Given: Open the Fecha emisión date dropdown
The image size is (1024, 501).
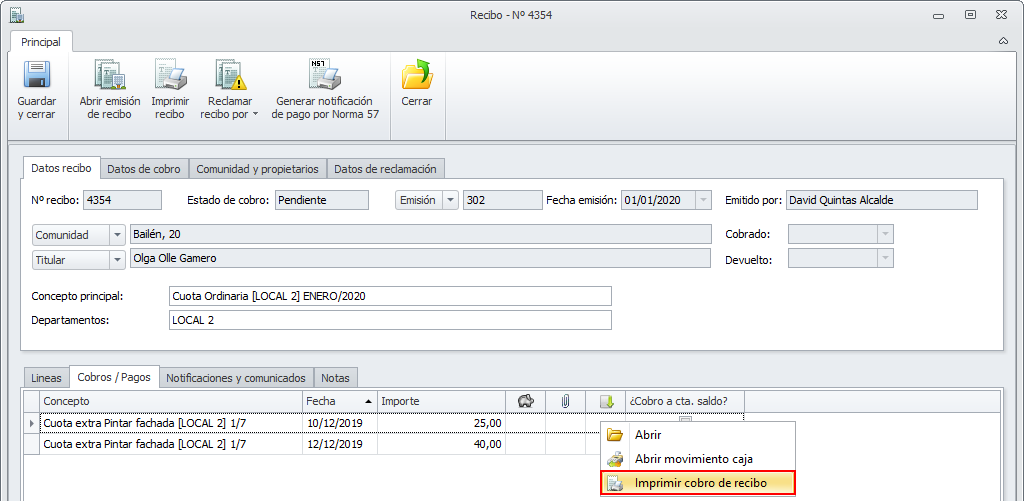Looking at the screenshot, I should click(703, 201).
